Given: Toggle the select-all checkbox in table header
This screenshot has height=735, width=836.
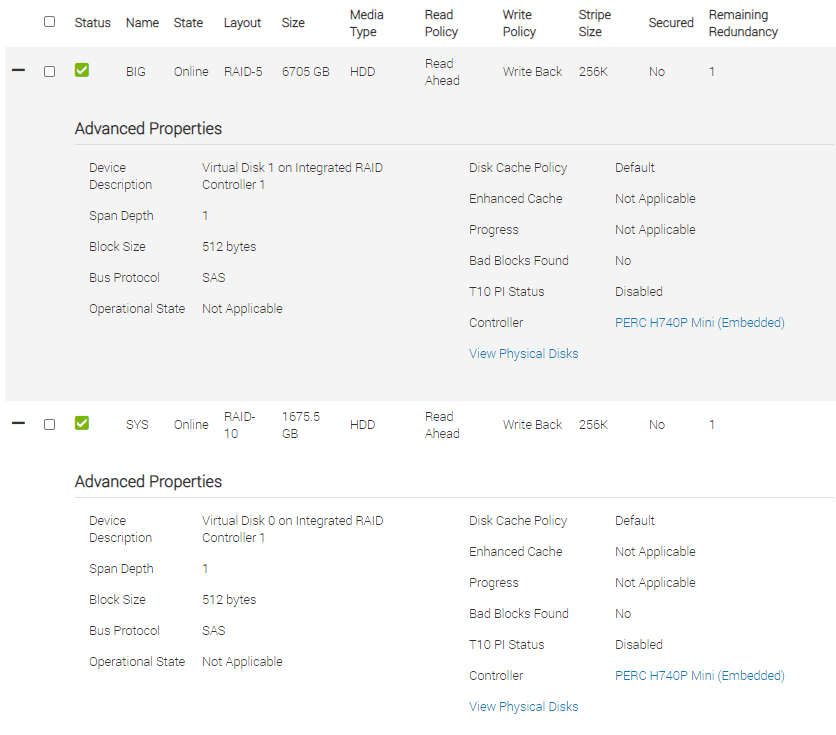Looking at the screenshot, I should [x=50, y=21].
